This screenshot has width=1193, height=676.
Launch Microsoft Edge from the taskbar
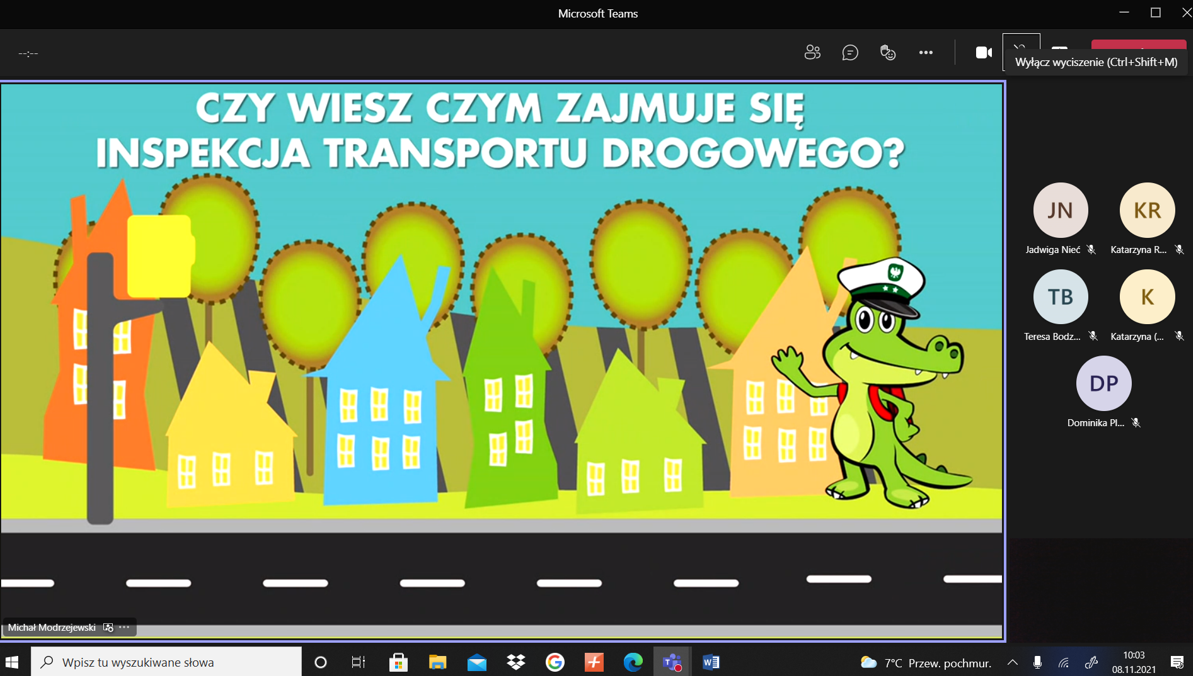click(633, 662)
